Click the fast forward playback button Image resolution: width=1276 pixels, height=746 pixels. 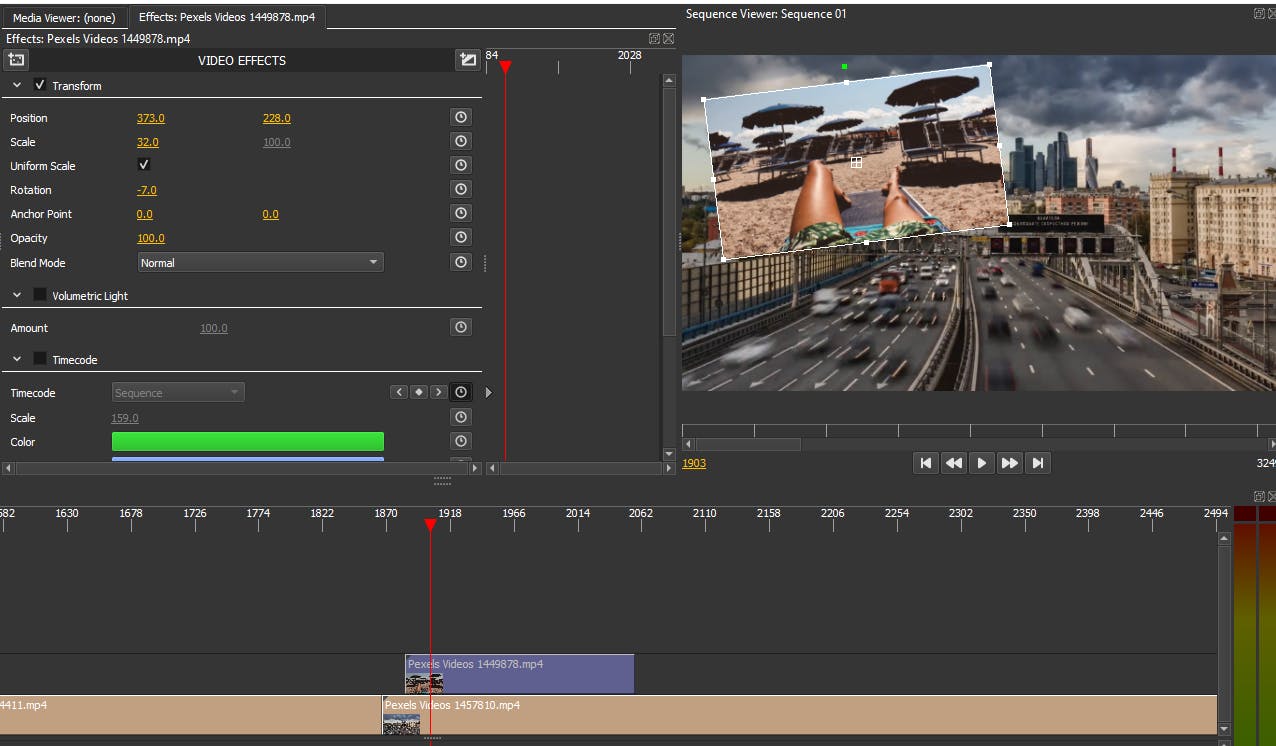click(x=1009, y=463)
